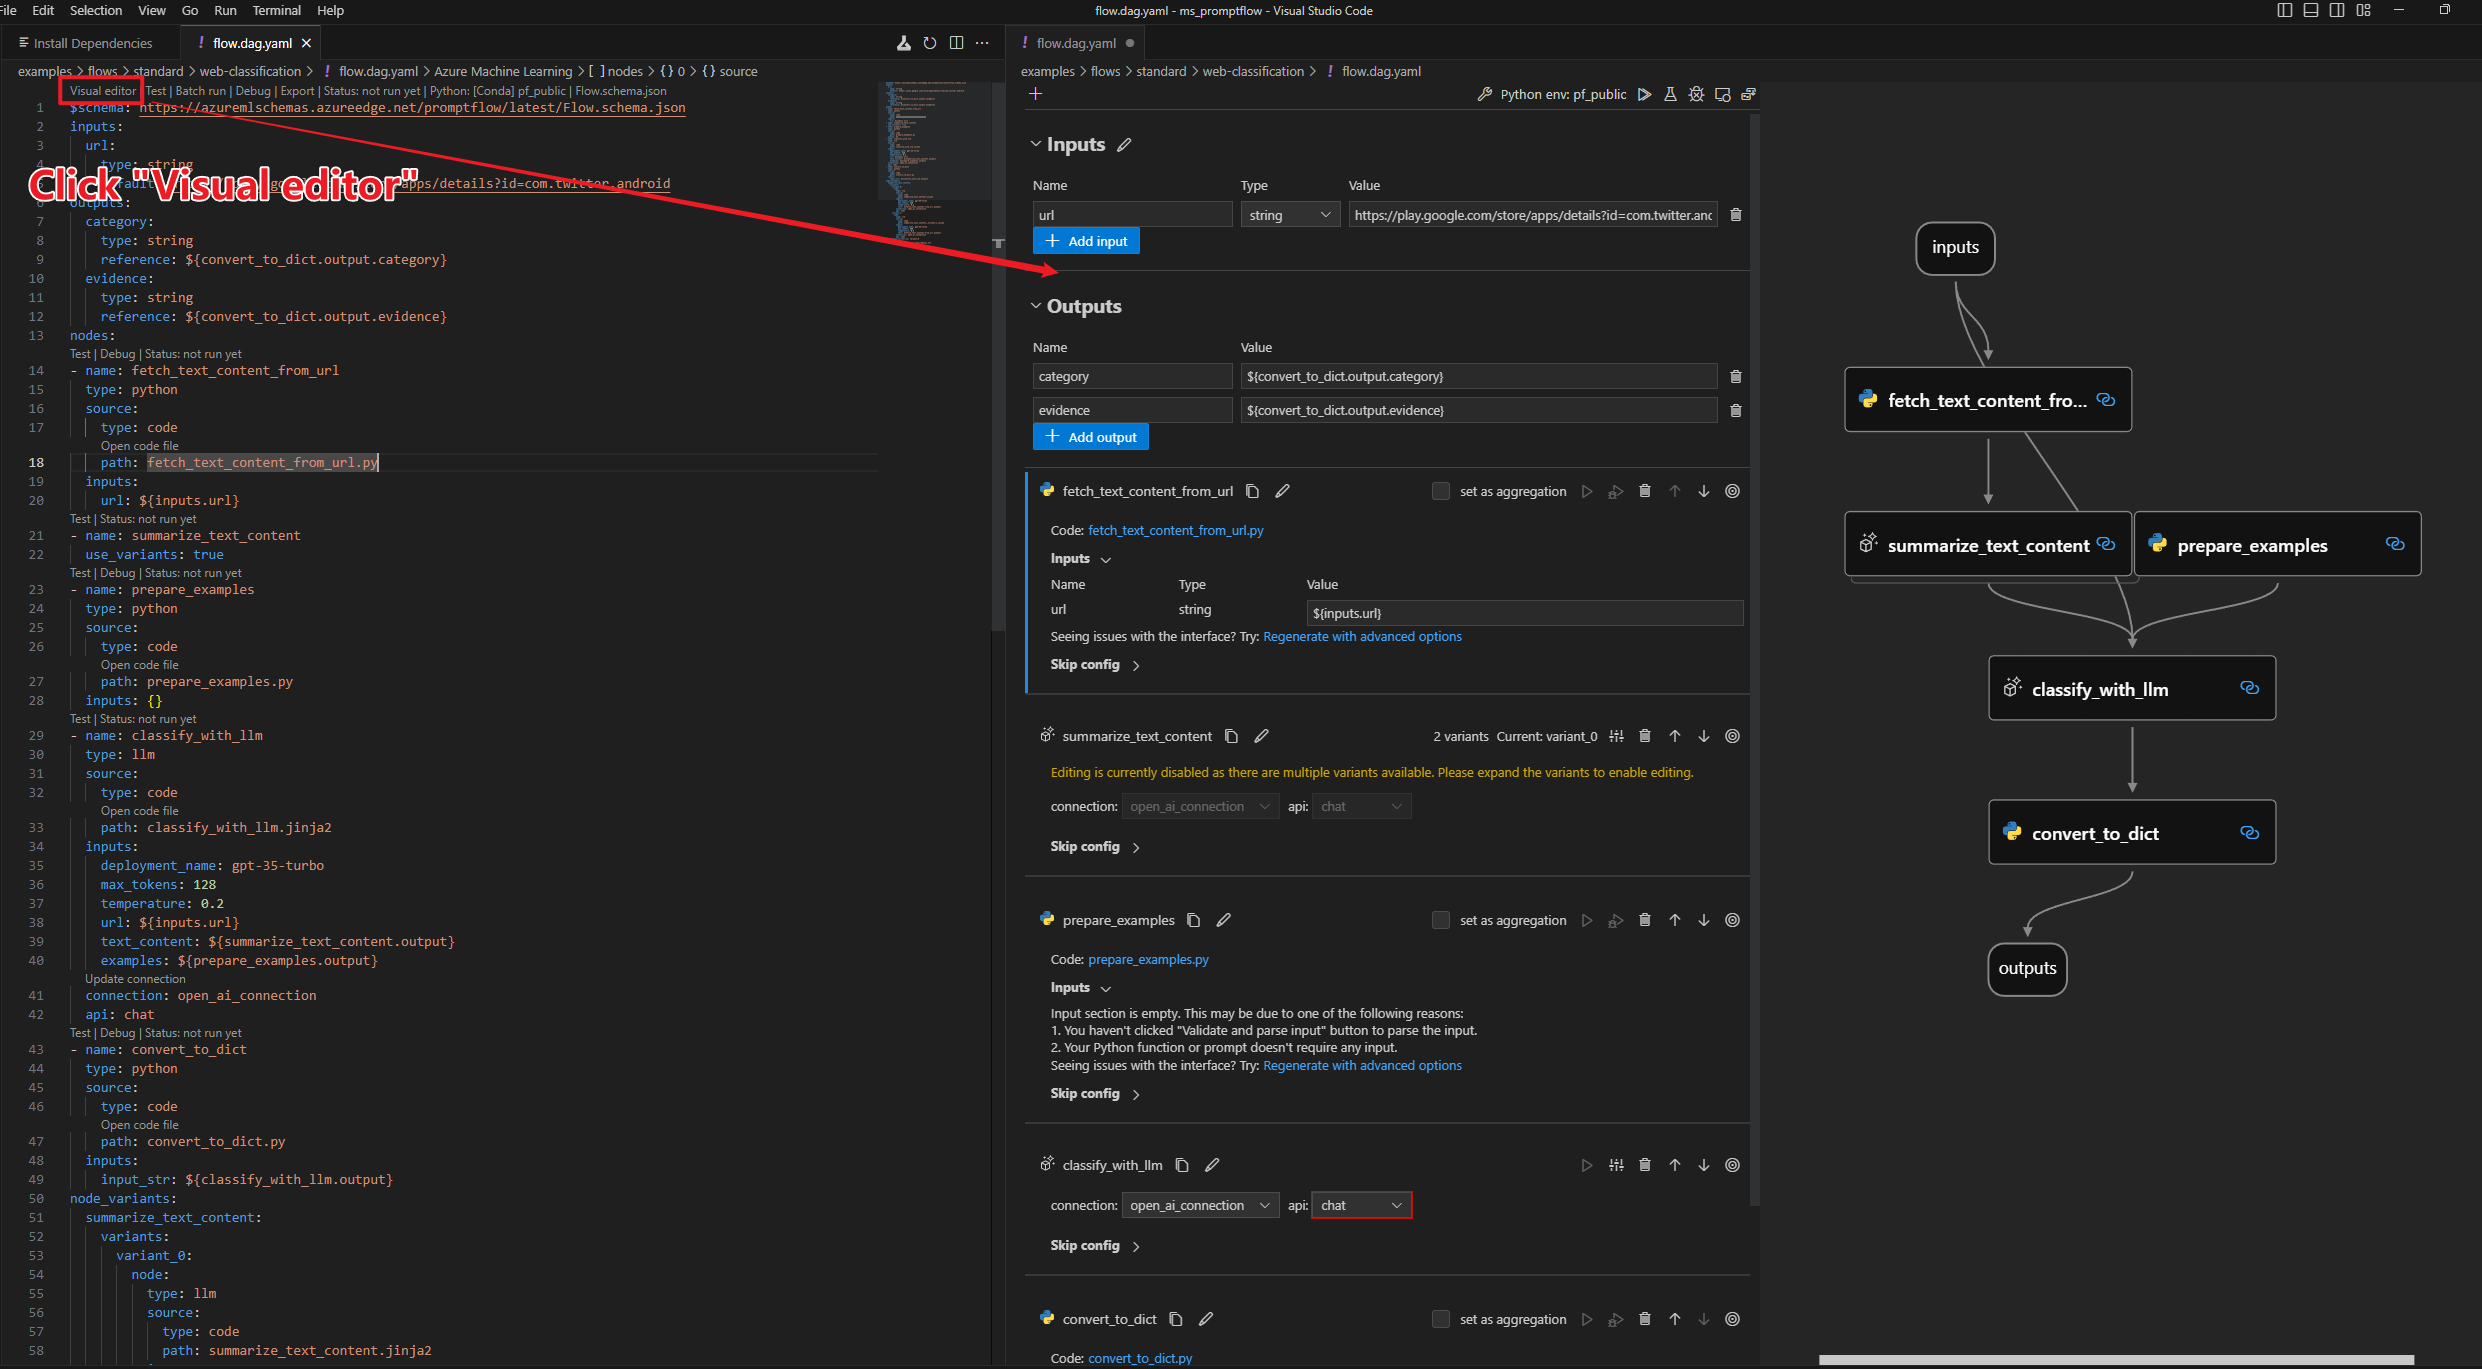Open the chat api dropdown for classify_with_llm
2482x1369 pixels.
(x=1361, y=1205)
